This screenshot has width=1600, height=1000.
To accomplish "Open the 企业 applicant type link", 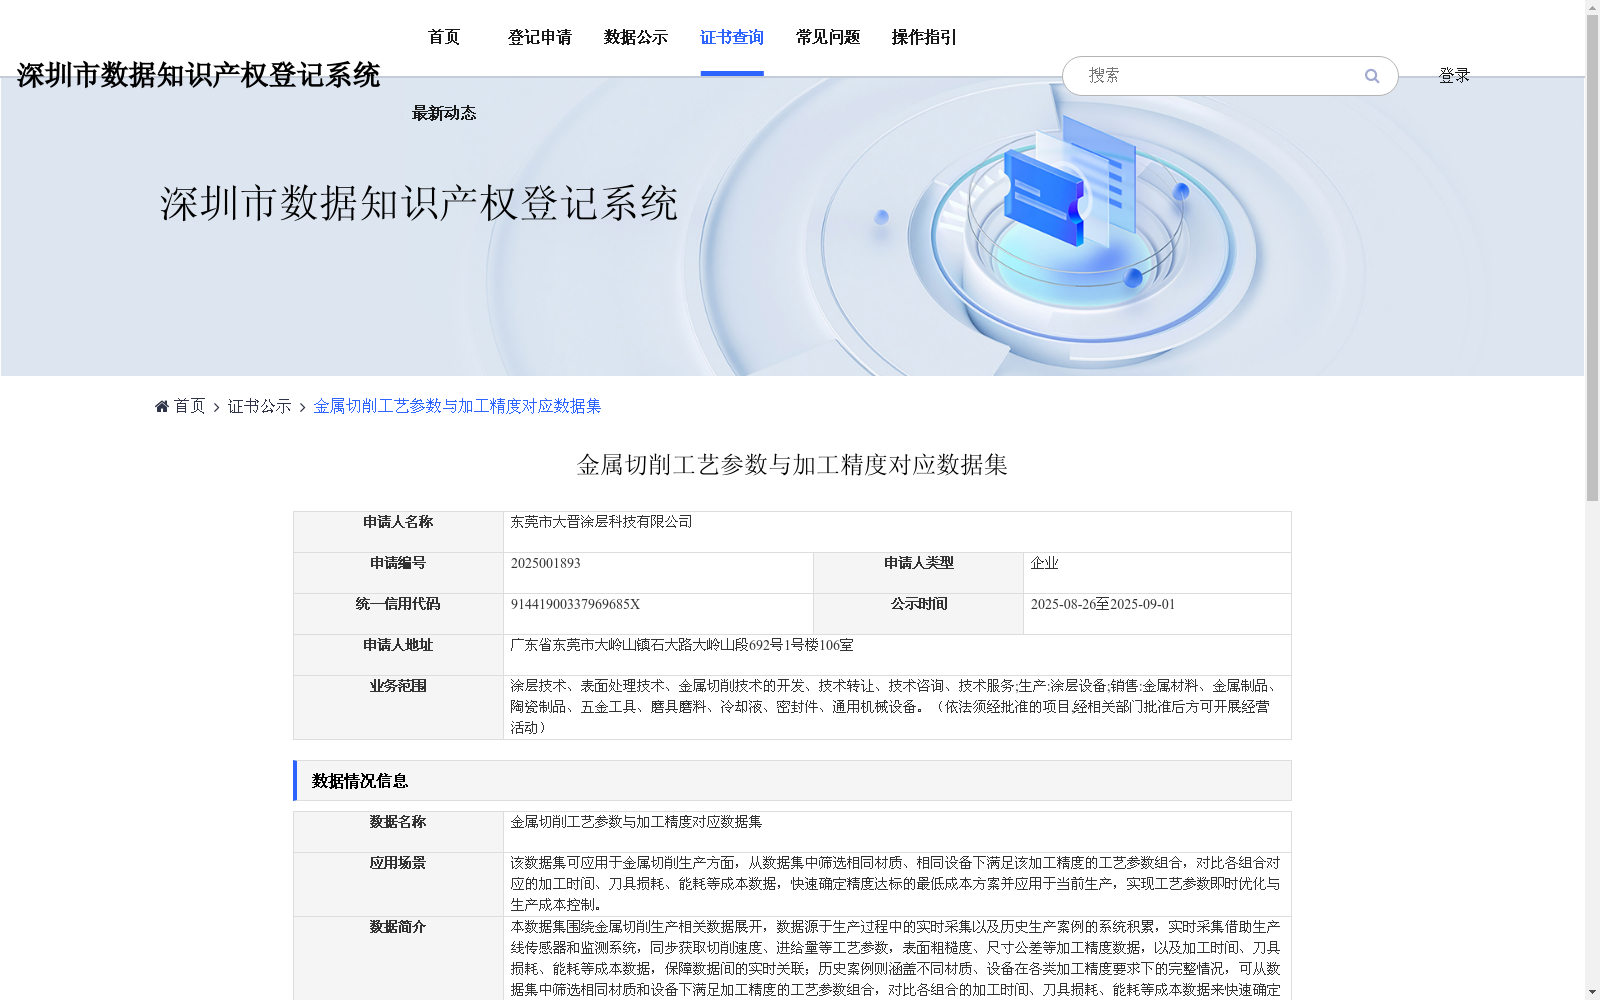I will tap(1043, 562).
